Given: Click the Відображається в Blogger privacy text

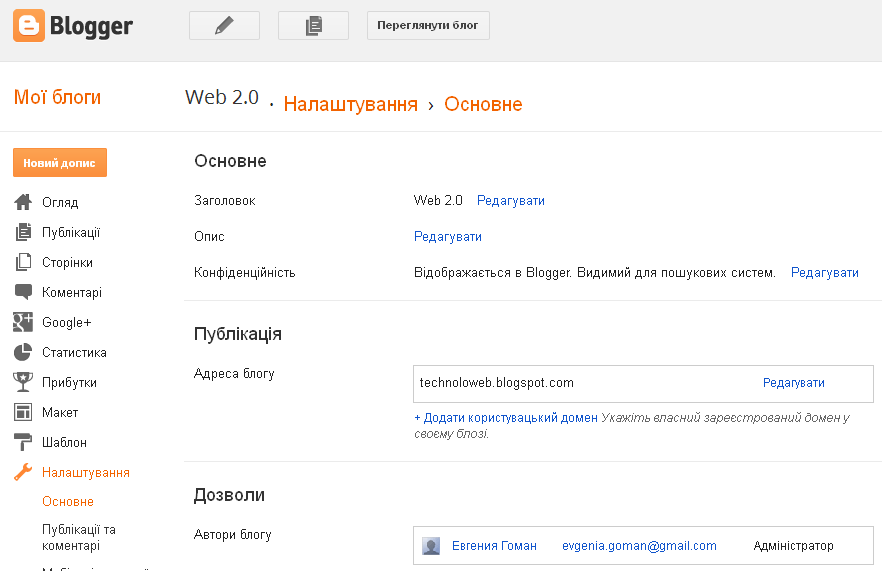Looking at the screenshot, I should 595,273.
